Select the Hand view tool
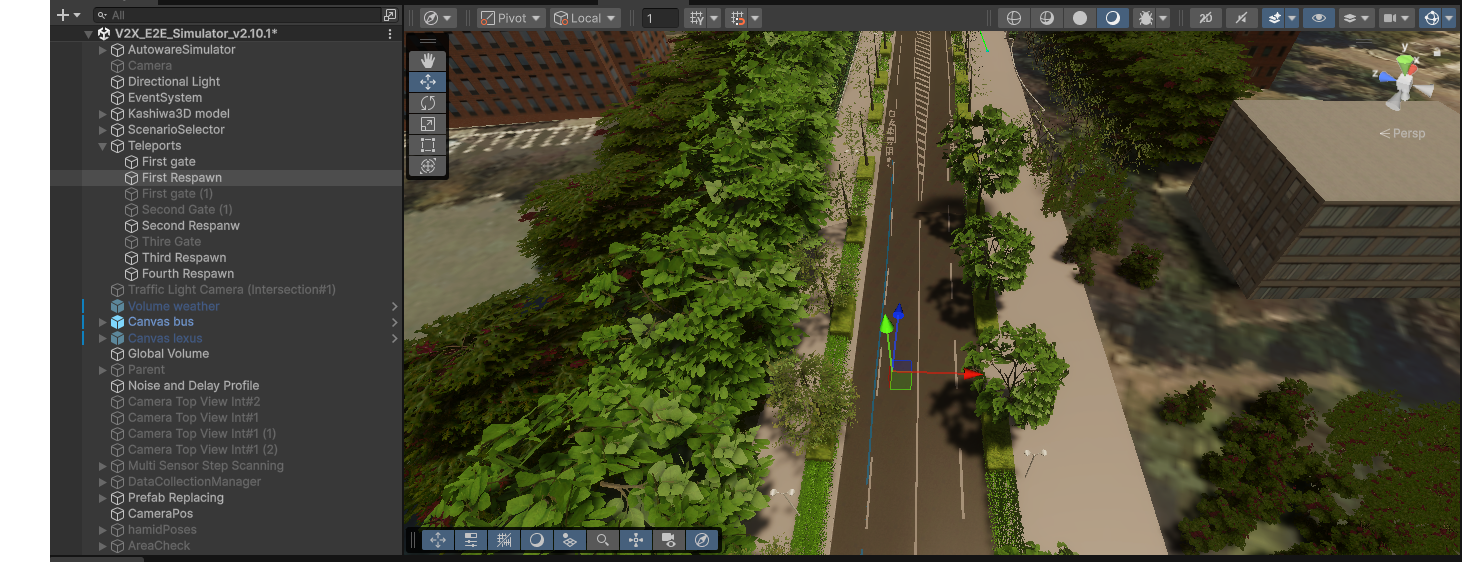Image resolution: width=1462 pixels, height=562 pixels. (x=428, y=61)
